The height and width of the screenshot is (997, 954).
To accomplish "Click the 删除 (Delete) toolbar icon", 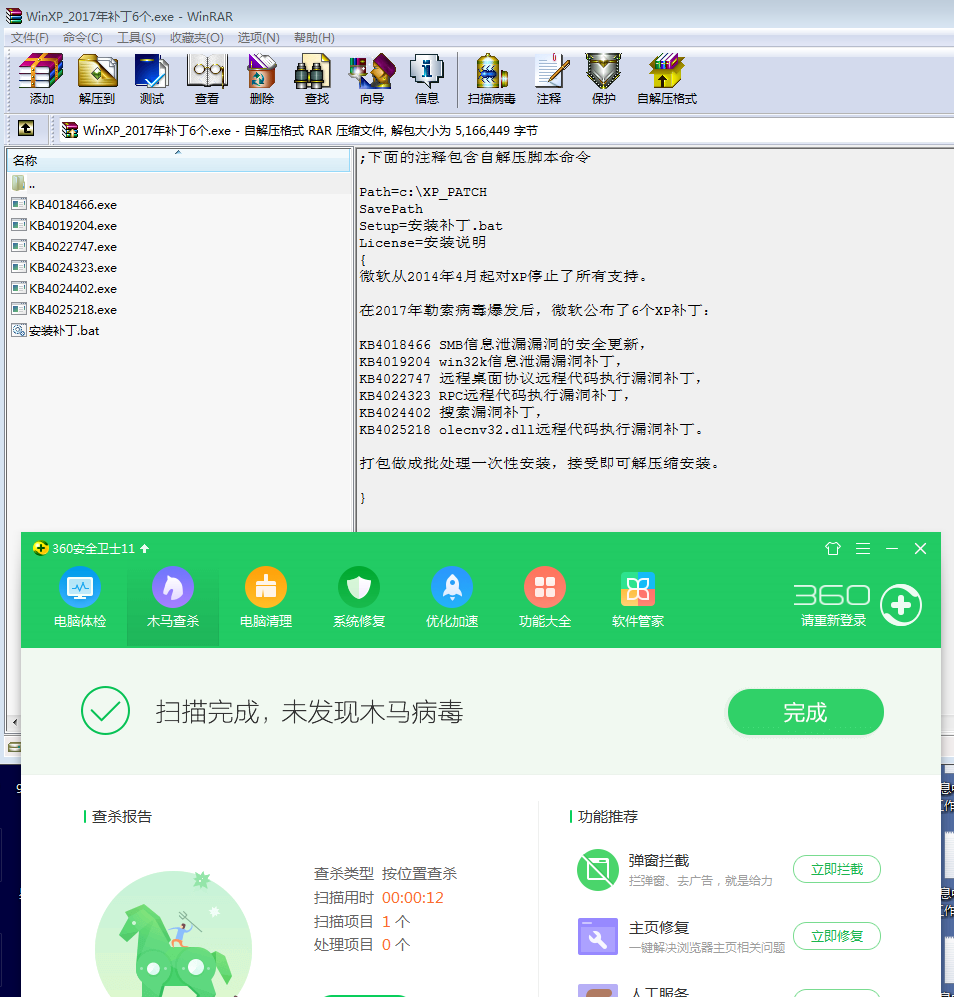I will coord(261,79).
